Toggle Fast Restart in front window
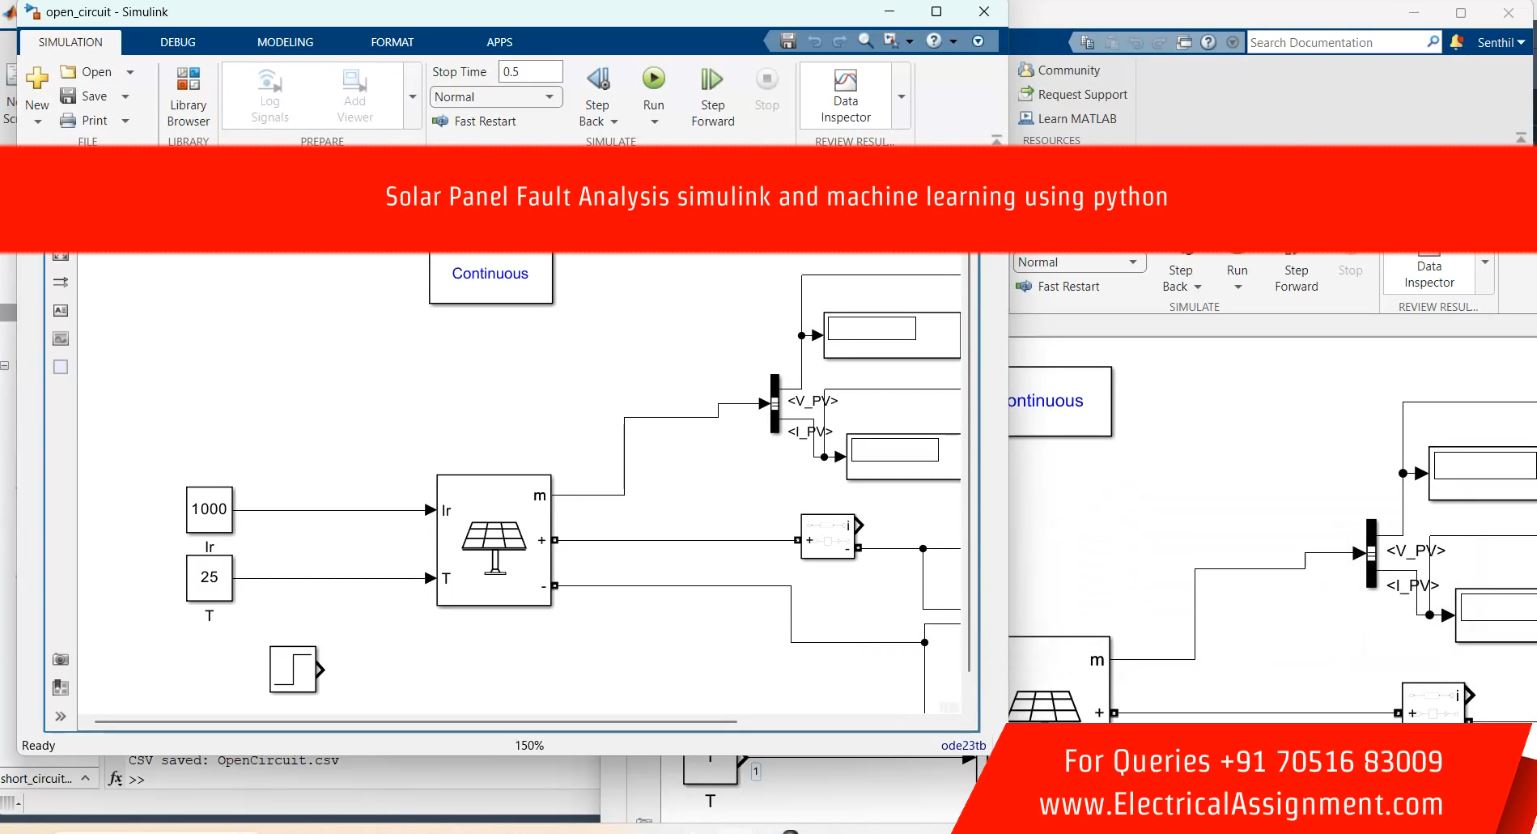The image size is (1537, 834). (474, 121)
